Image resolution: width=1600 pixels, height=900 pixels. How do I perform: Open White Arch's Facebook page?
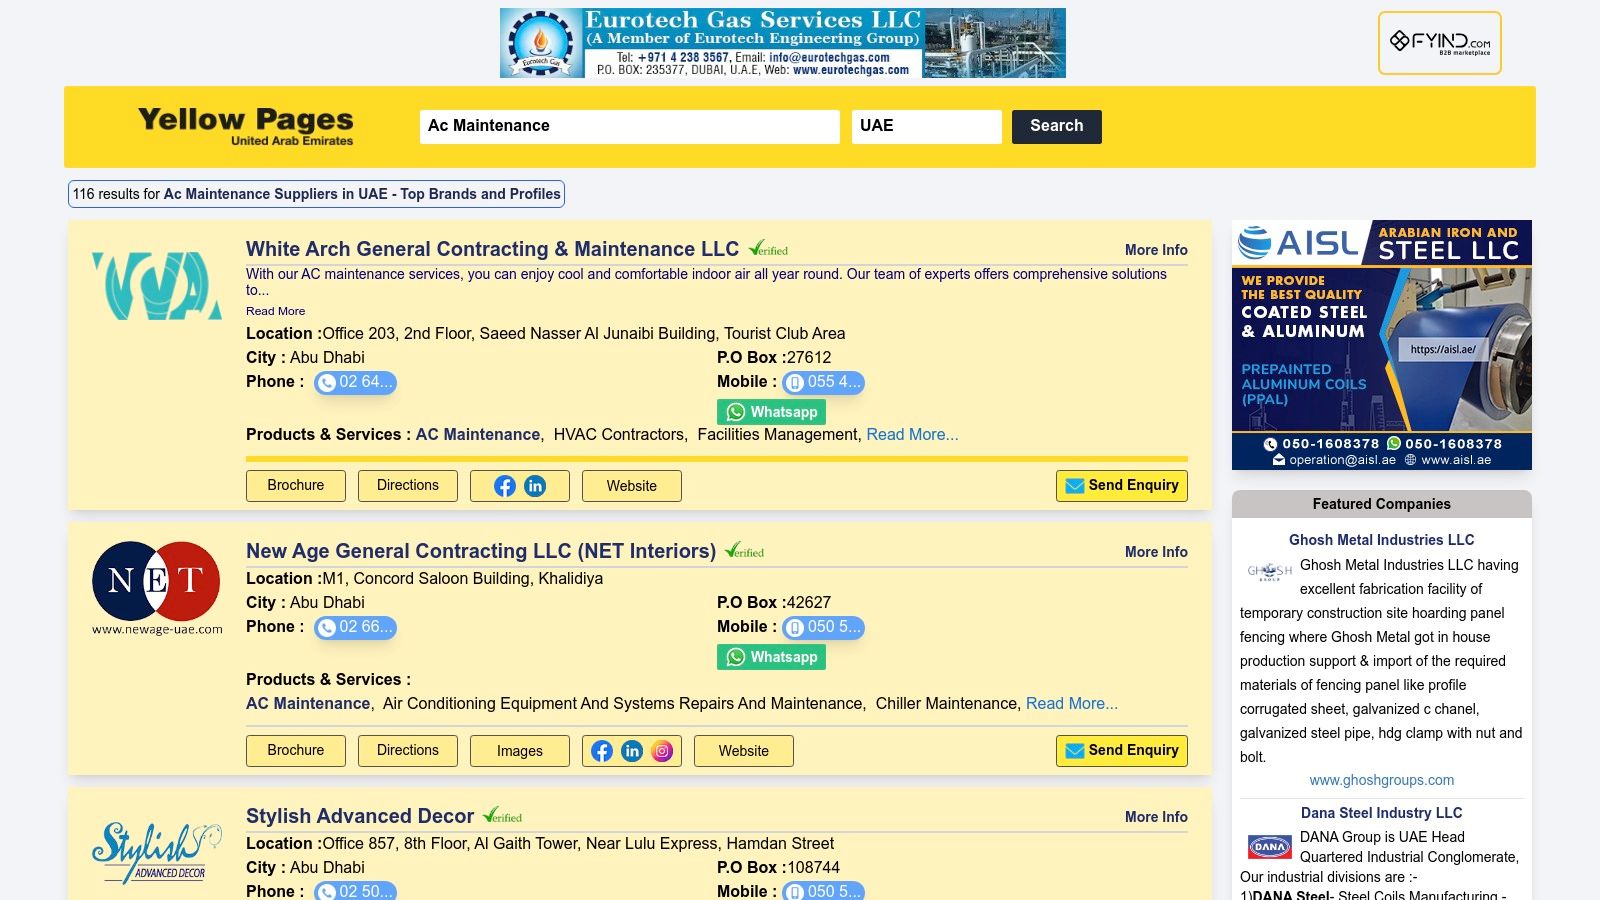pos(503,486)
